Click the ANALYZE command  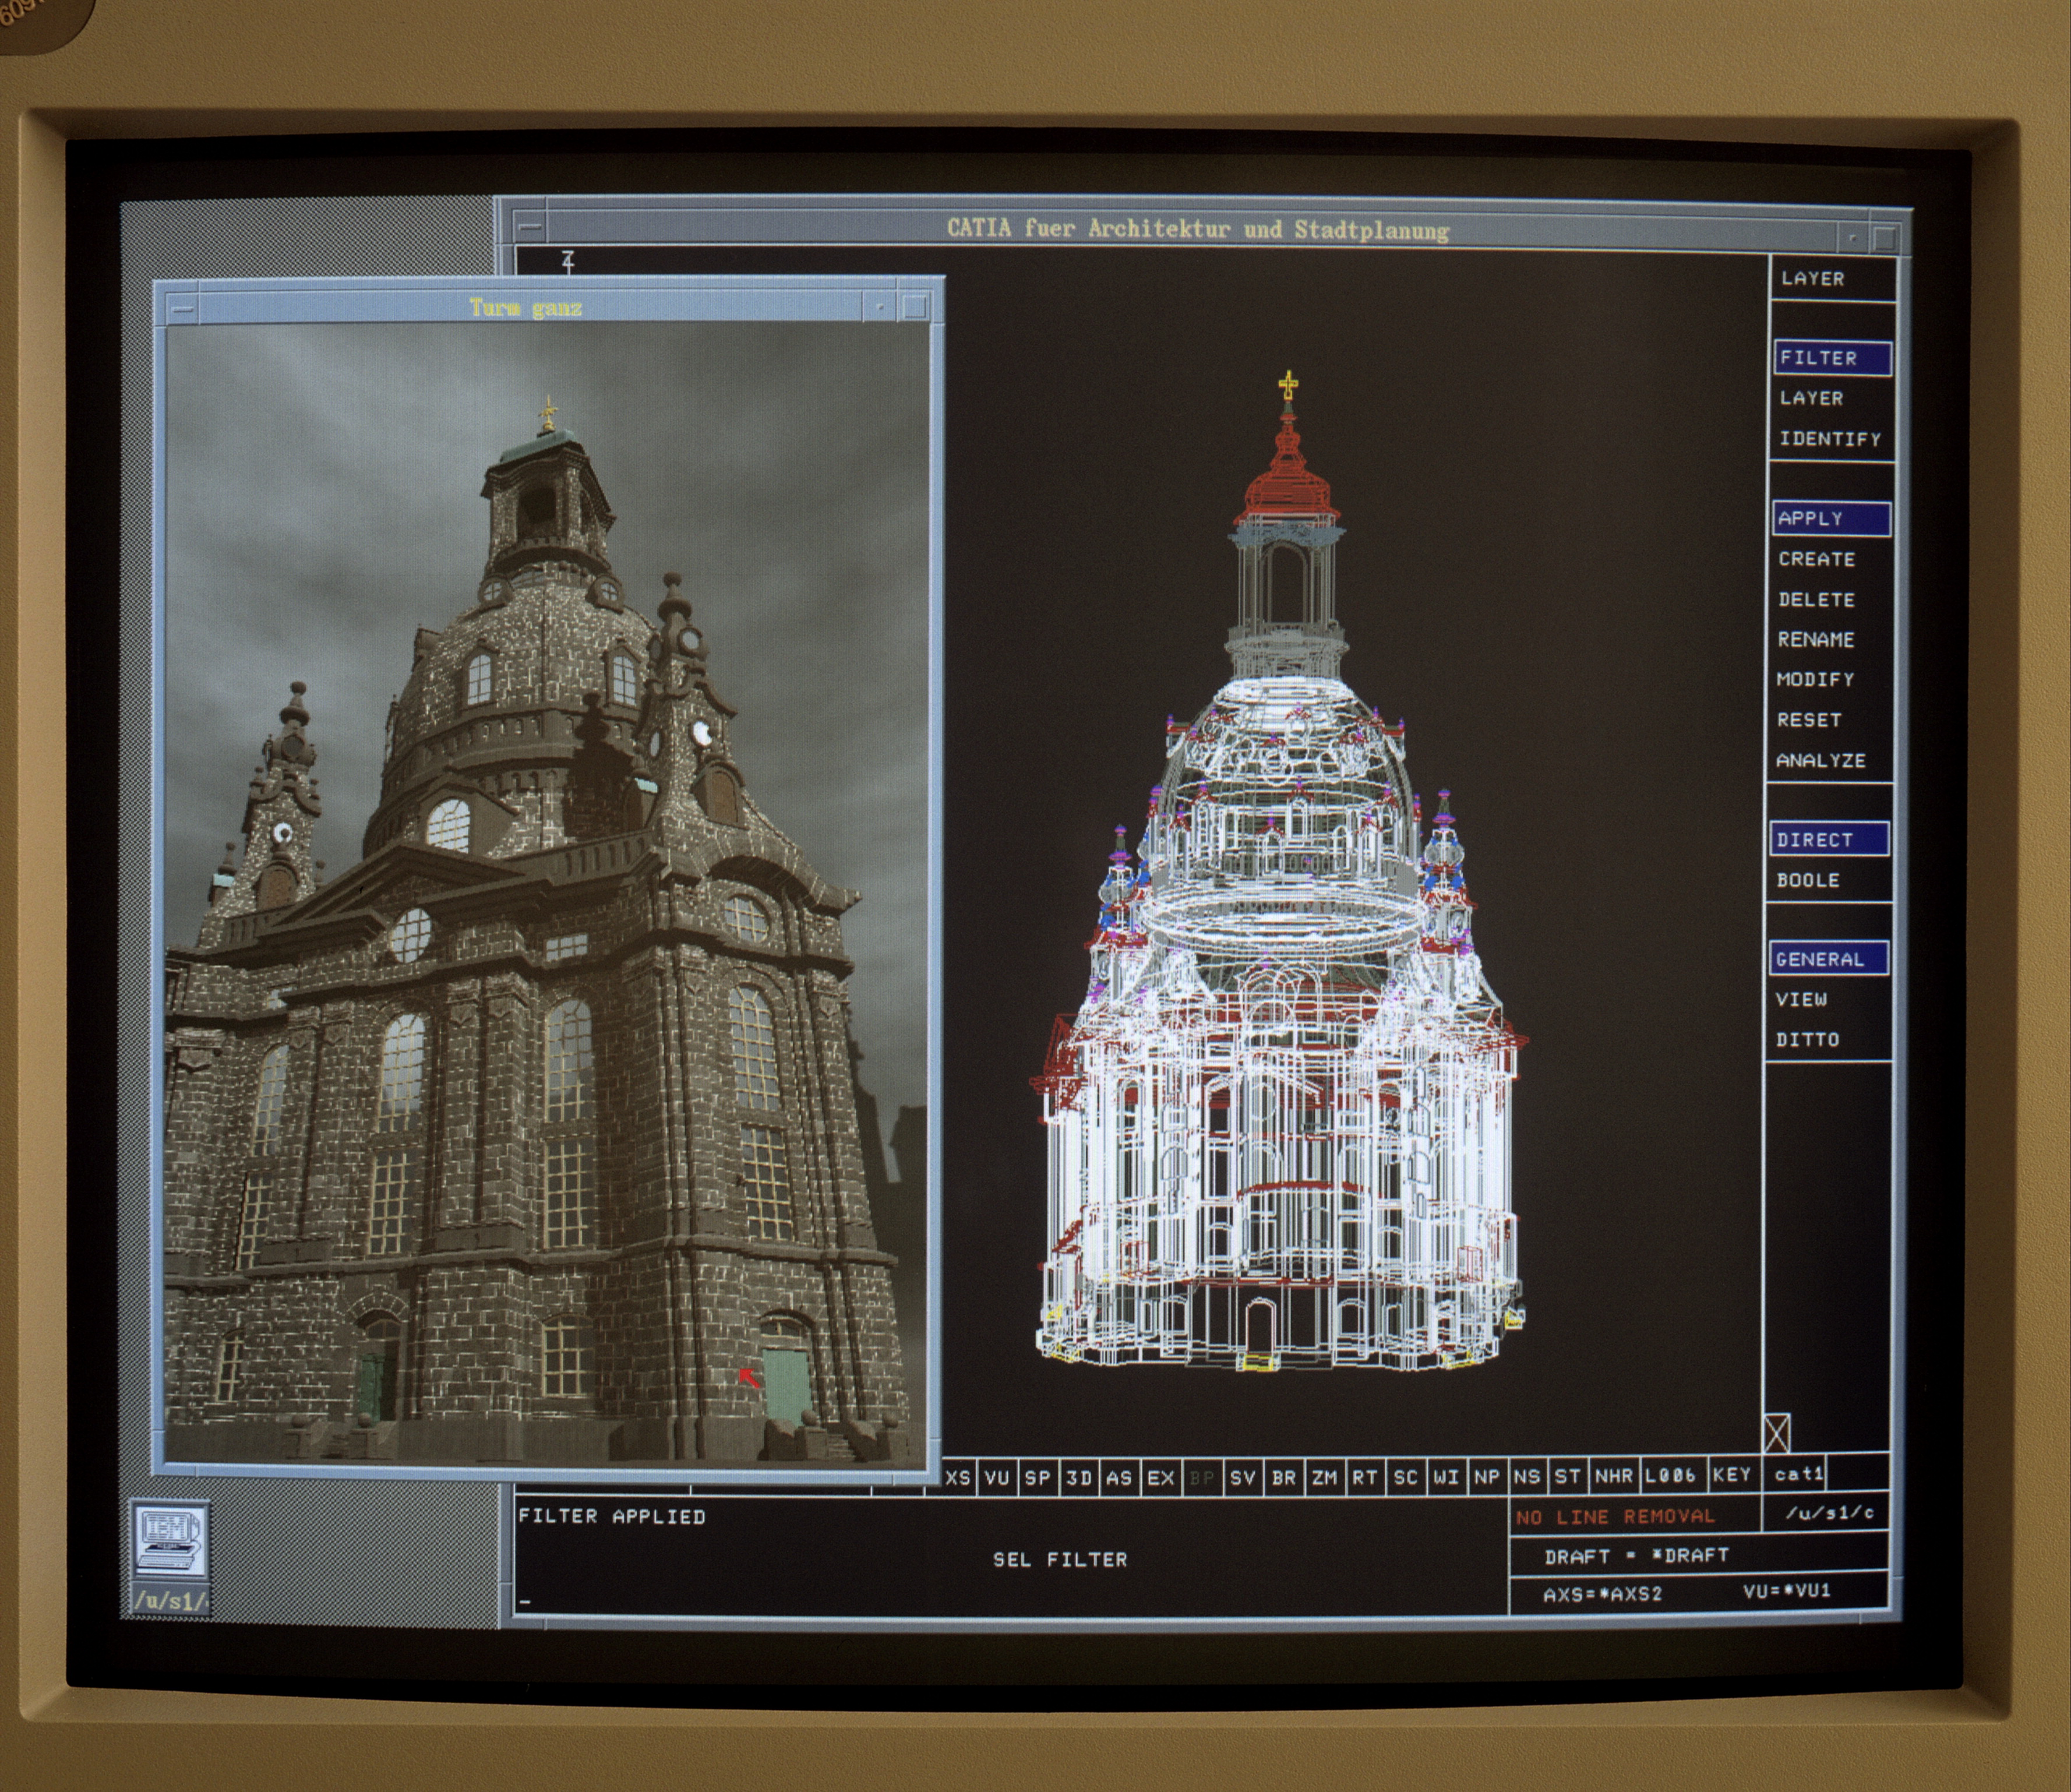click(1821, 760)
